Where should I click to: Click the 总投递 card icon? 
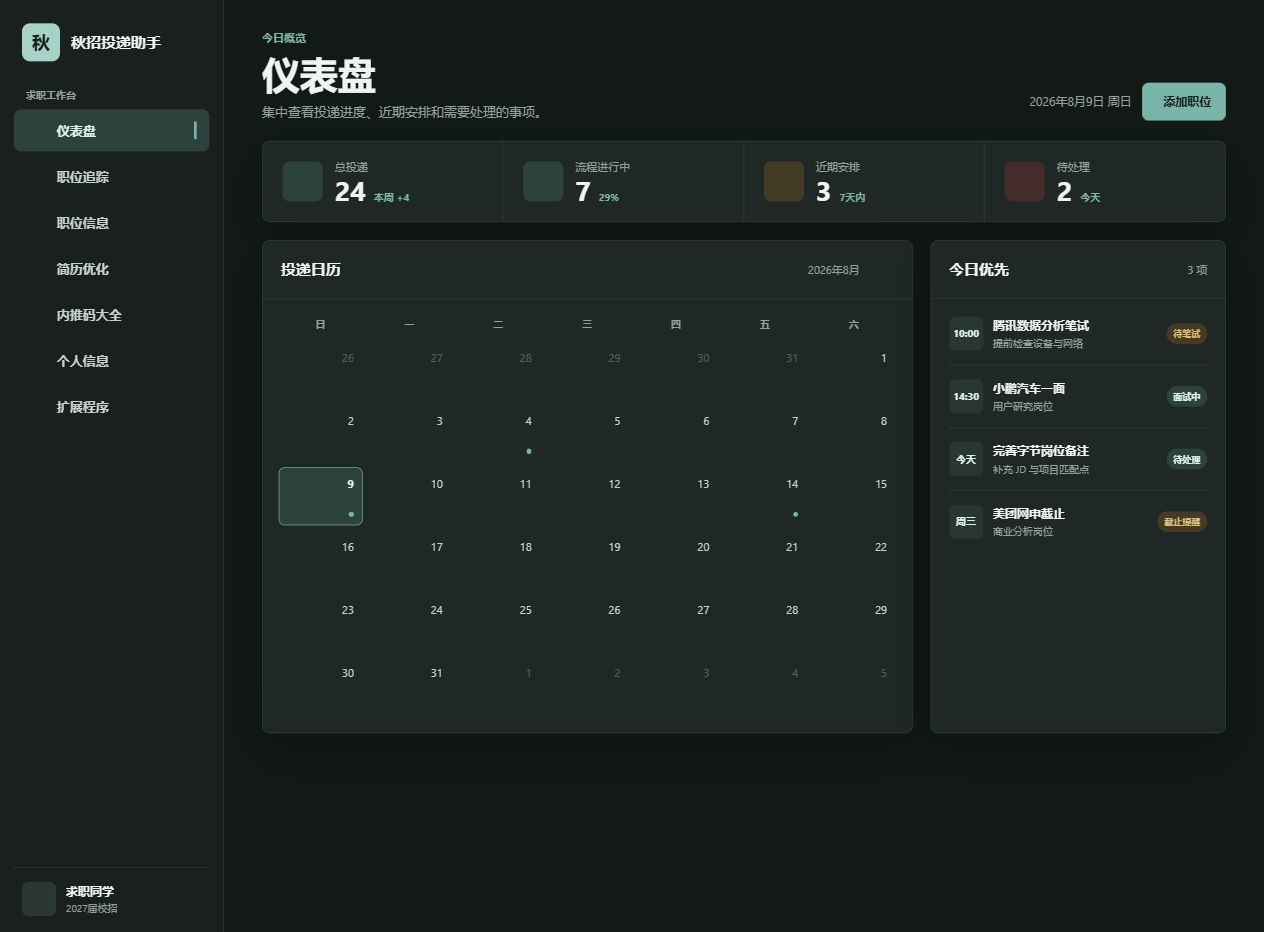(x=302, y=181)
